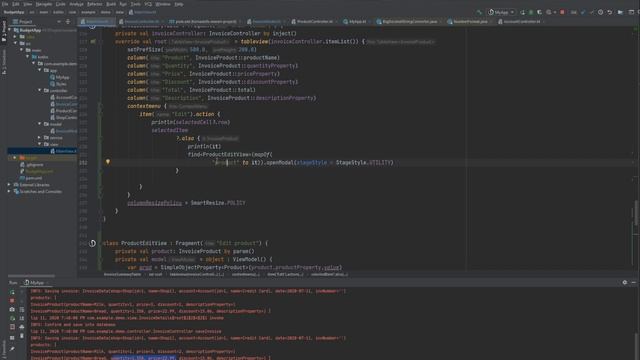Viewport: 640px width, 360px height.
Task: Click override gutter icon next to root
Action: point(93,42)
